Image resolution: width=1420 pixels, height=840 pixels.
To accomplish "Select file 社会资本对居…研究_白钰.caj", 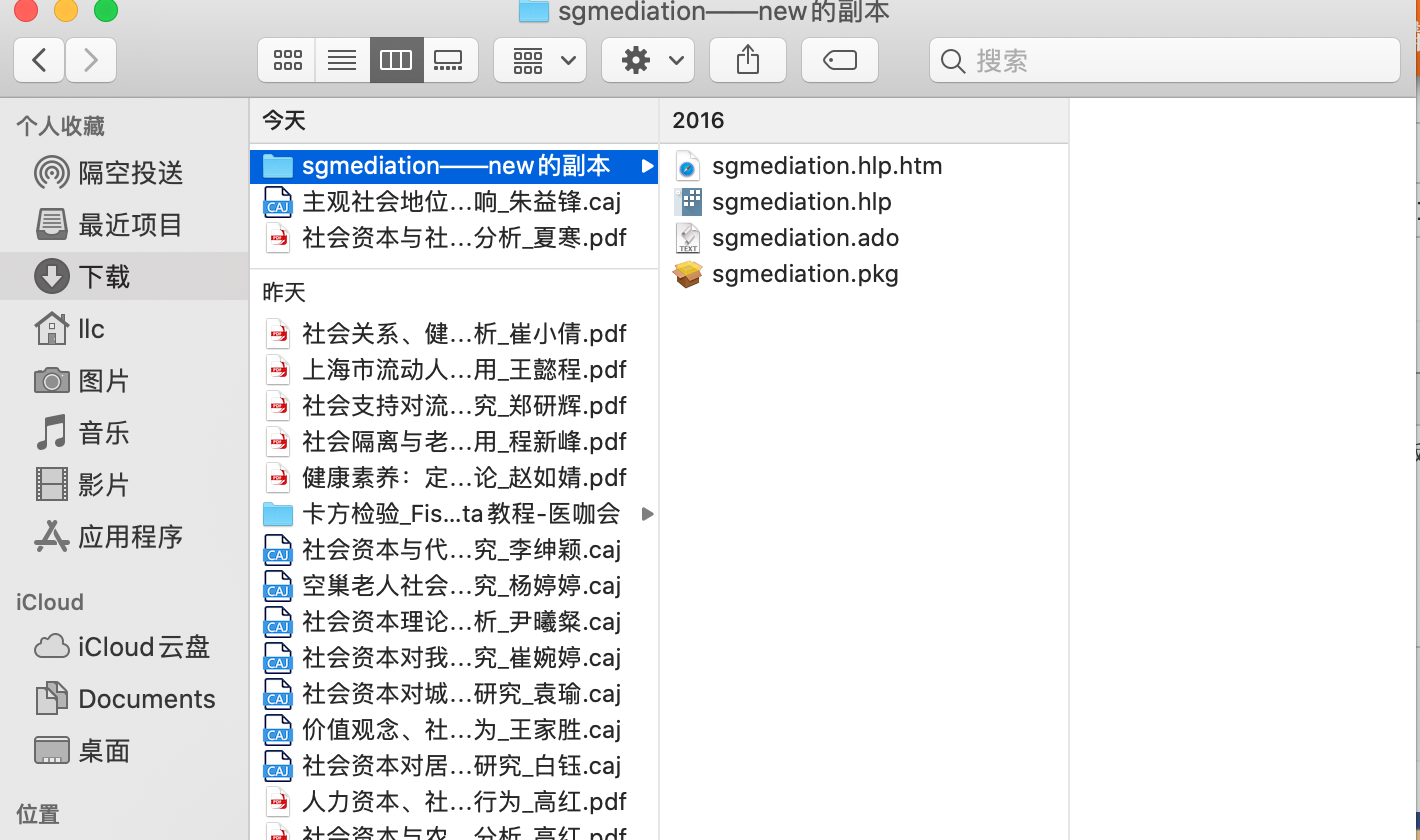I will click(x=454, y=766).
